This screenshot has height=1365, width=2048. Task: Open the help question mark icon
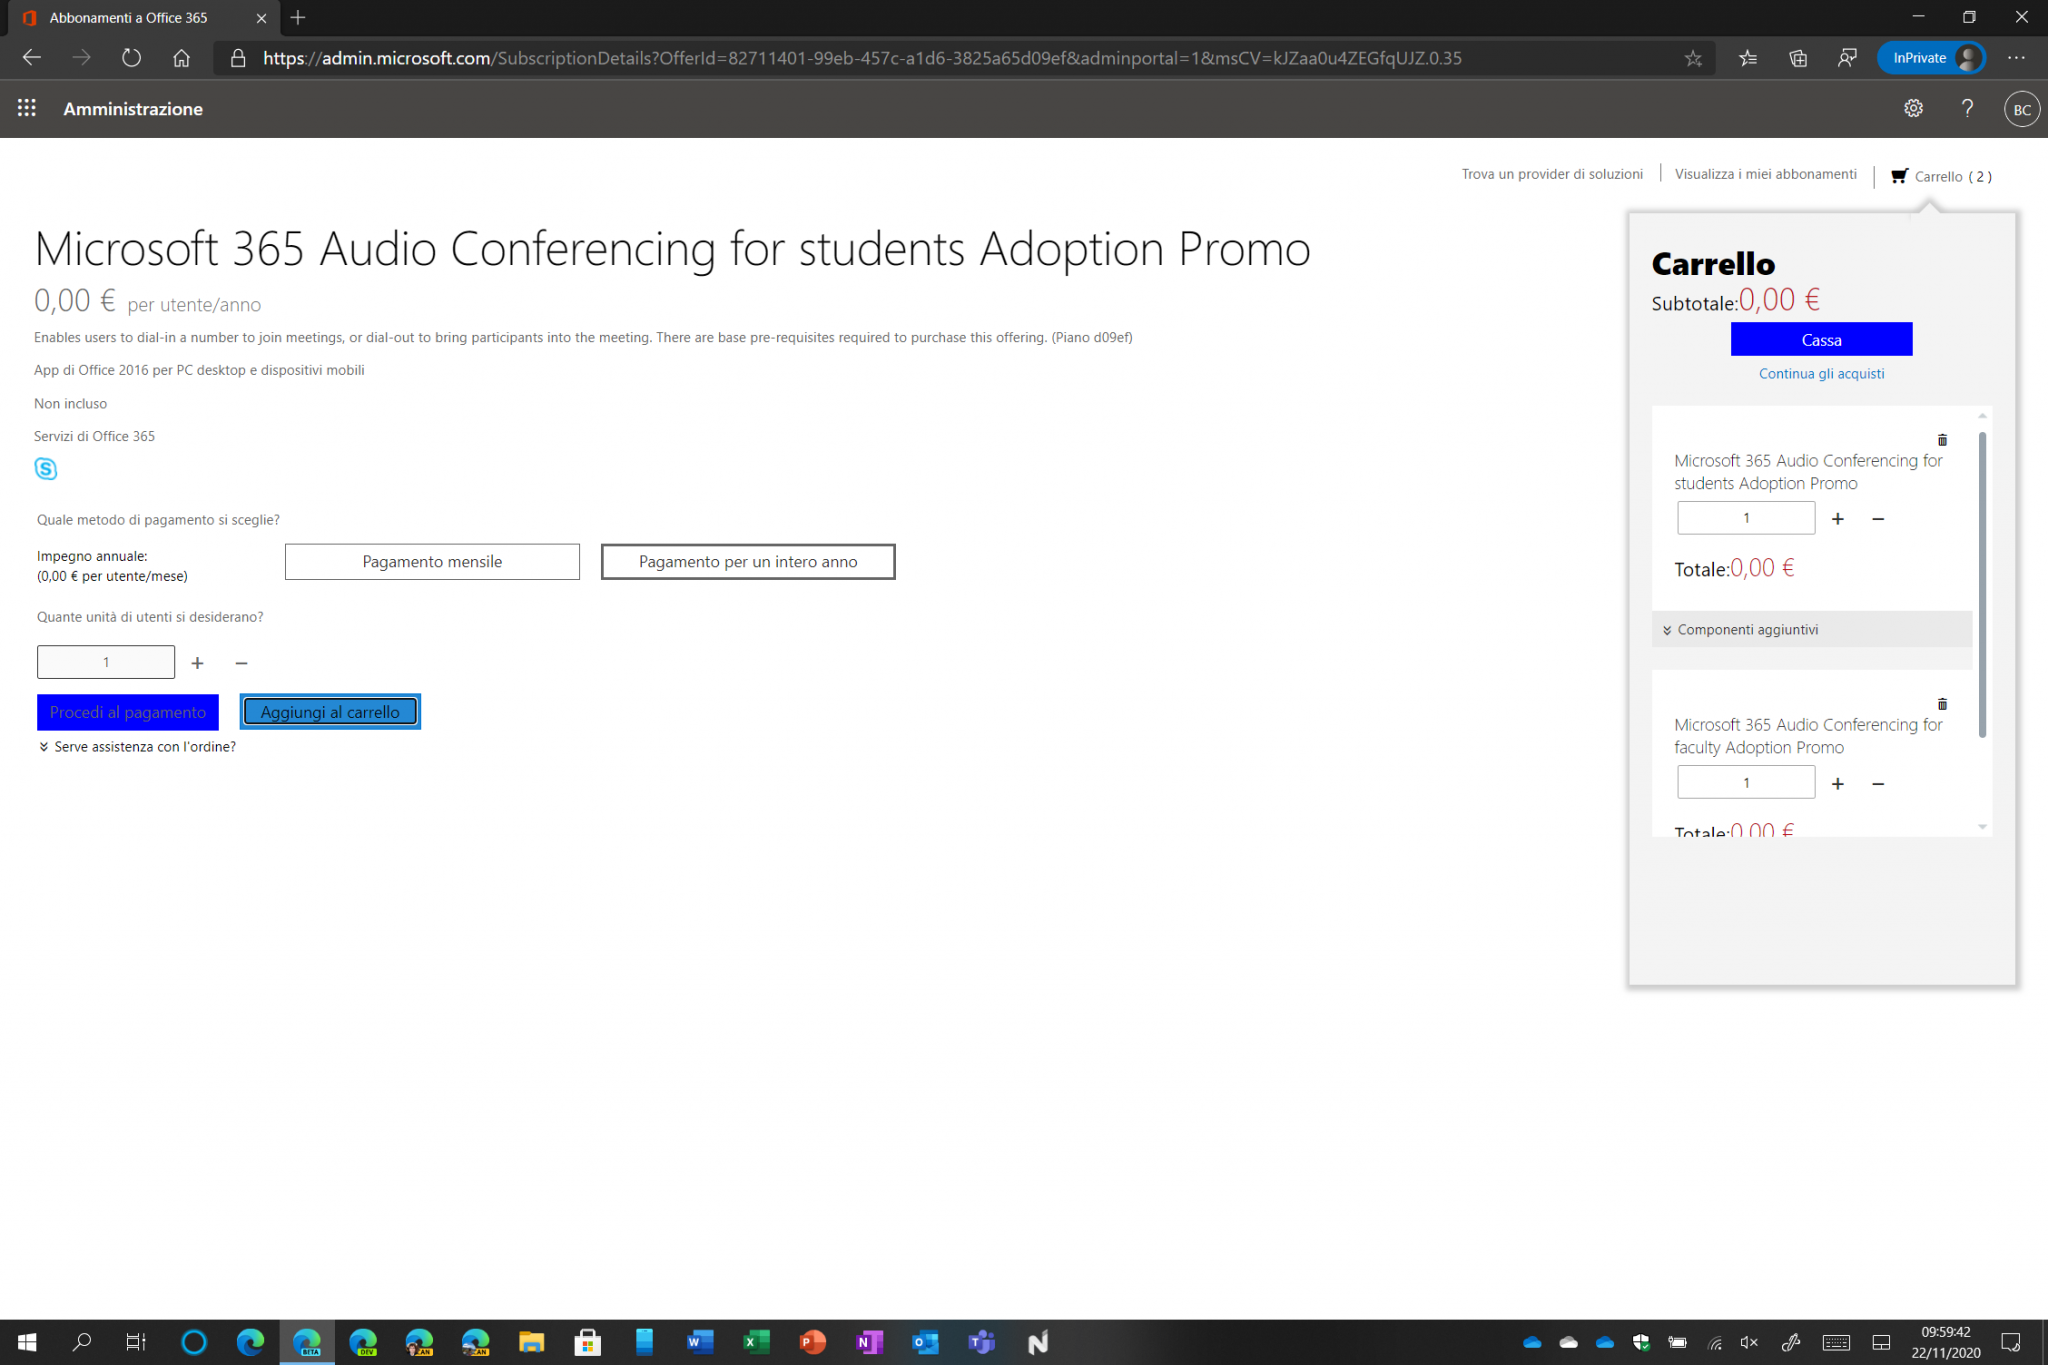pos(1968,109)
